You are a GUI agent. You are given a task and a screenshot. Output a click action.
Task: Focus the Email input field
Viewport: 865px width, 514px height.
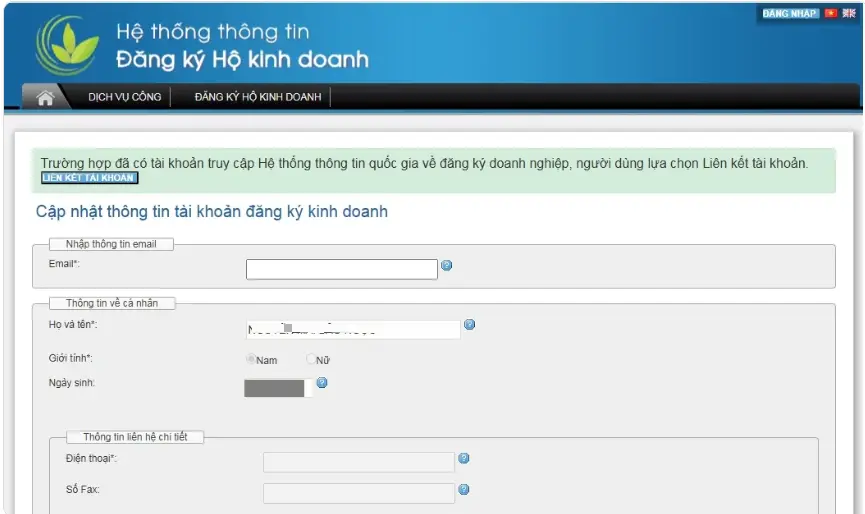341,269
